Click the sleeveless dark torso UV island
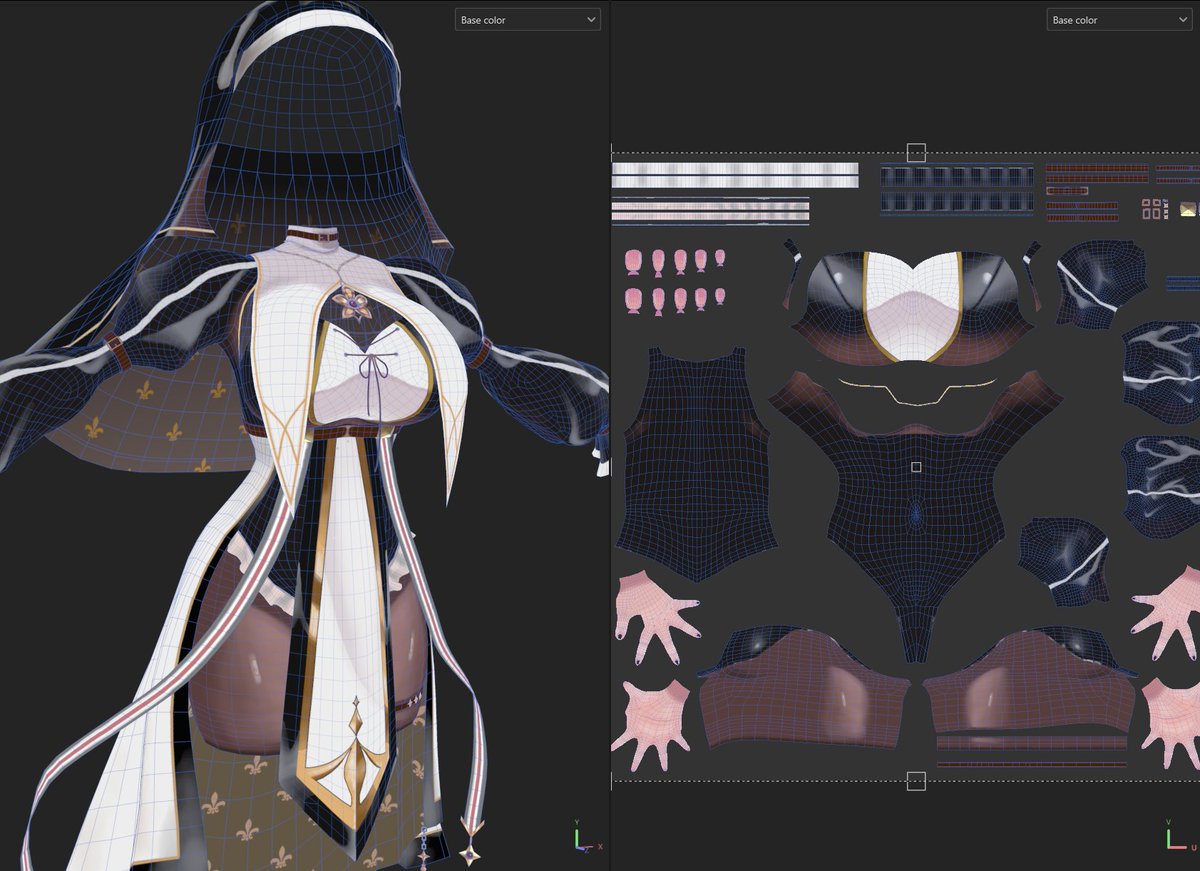Viewport: 1200px width, 871px height. point(697,463)
